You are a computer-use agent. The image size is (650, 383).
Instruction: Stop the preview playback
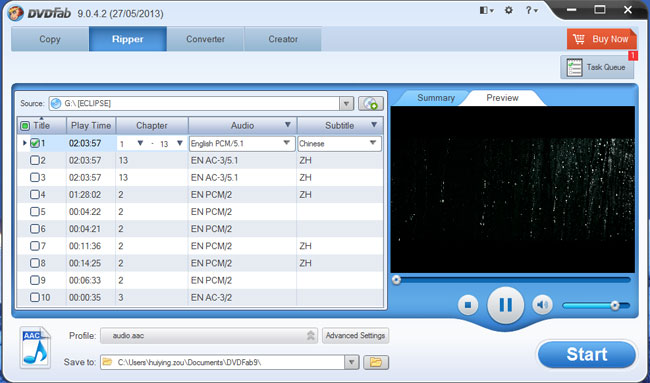click(x=468, y=305)
